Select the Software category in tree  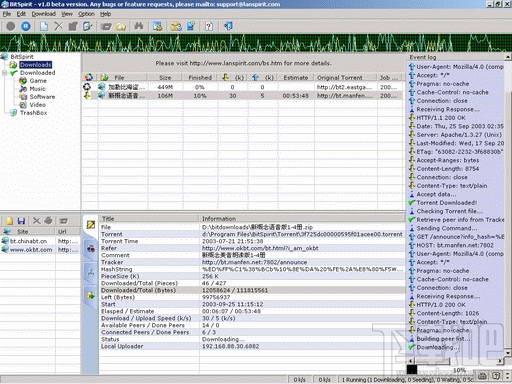(x=42, y=97)
